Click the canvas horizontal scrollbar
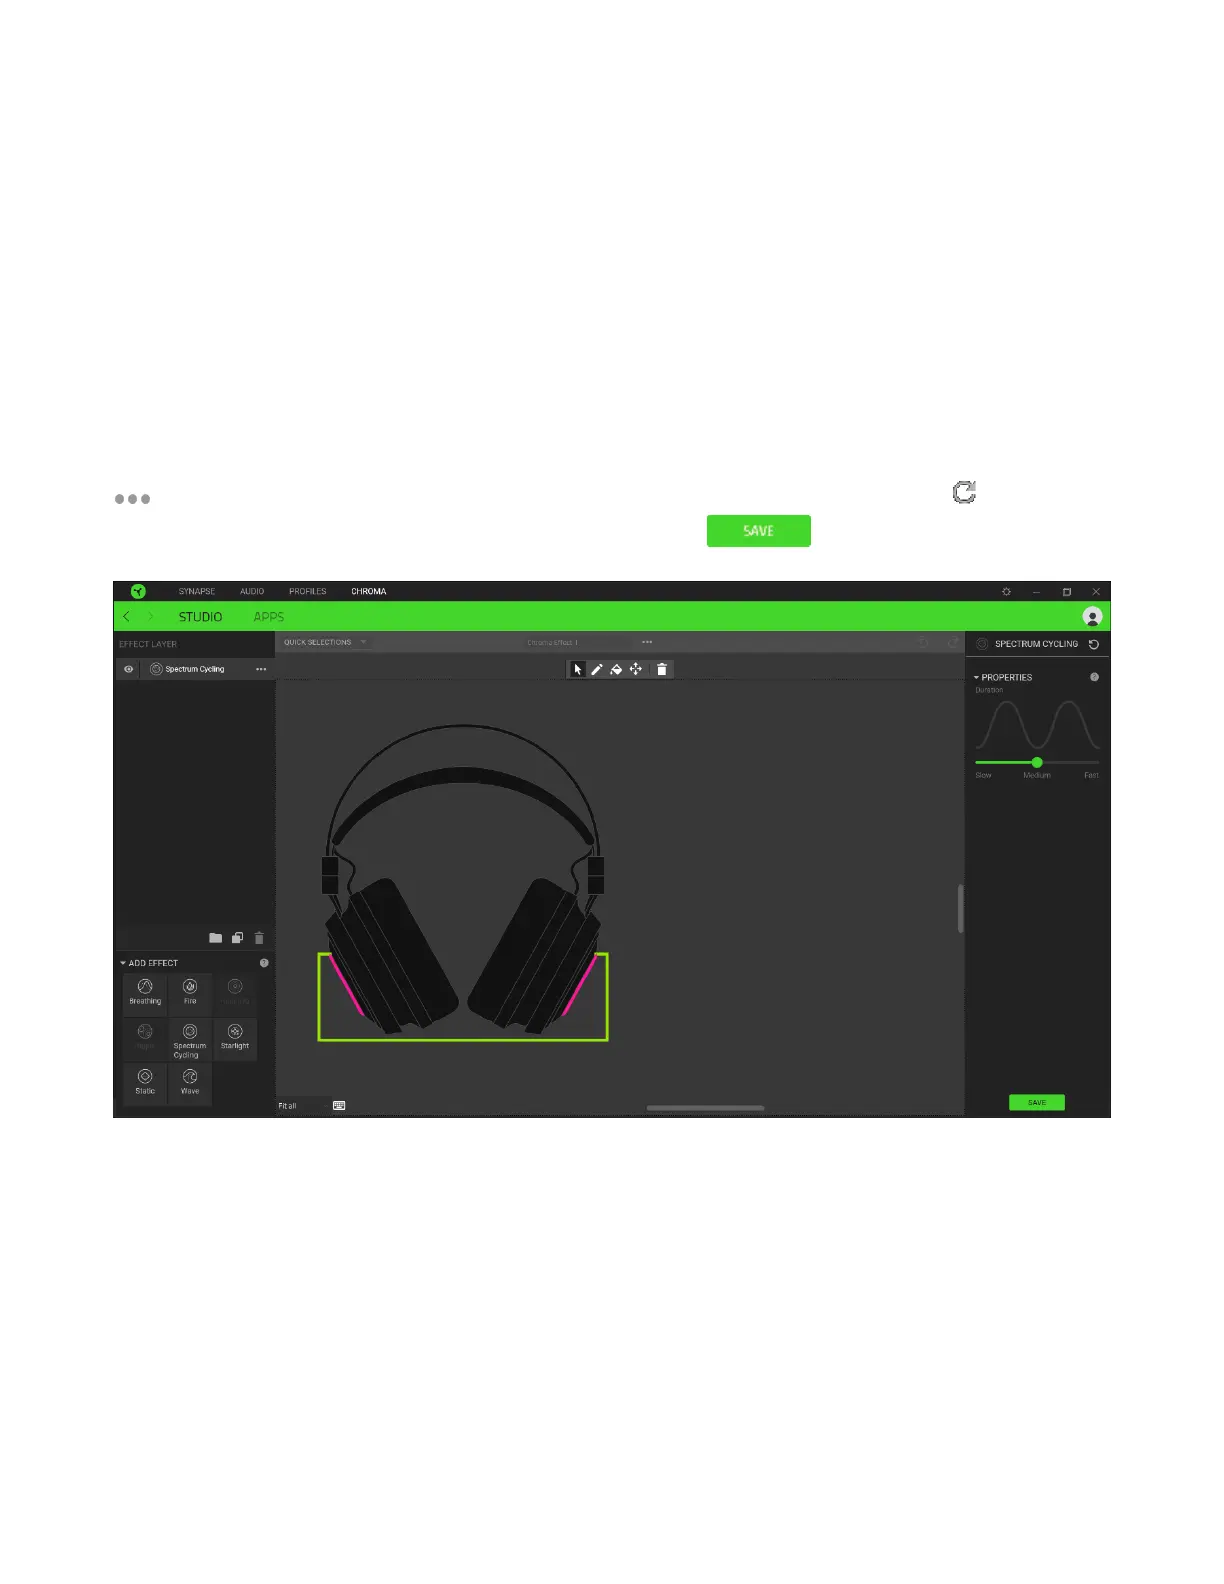The image size is (1224, 1584). tap(705, 1108)
